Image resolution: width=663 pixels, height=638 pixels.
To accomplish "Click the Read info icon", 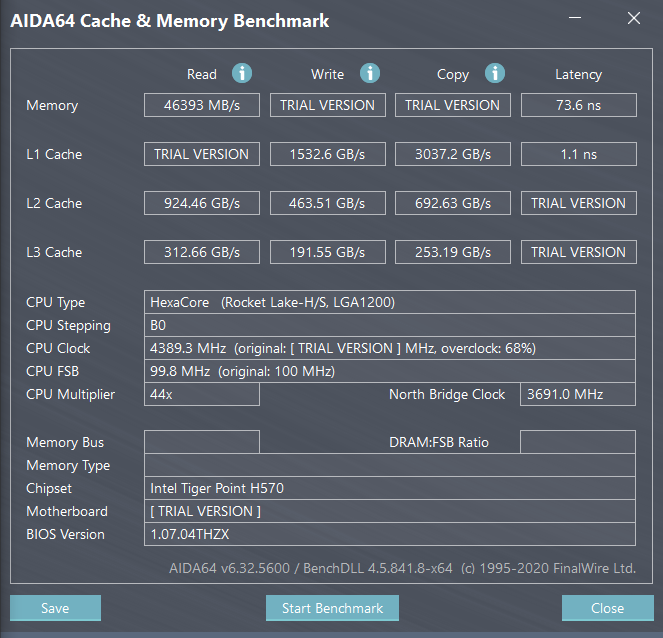I will click(x=242, y=73).
